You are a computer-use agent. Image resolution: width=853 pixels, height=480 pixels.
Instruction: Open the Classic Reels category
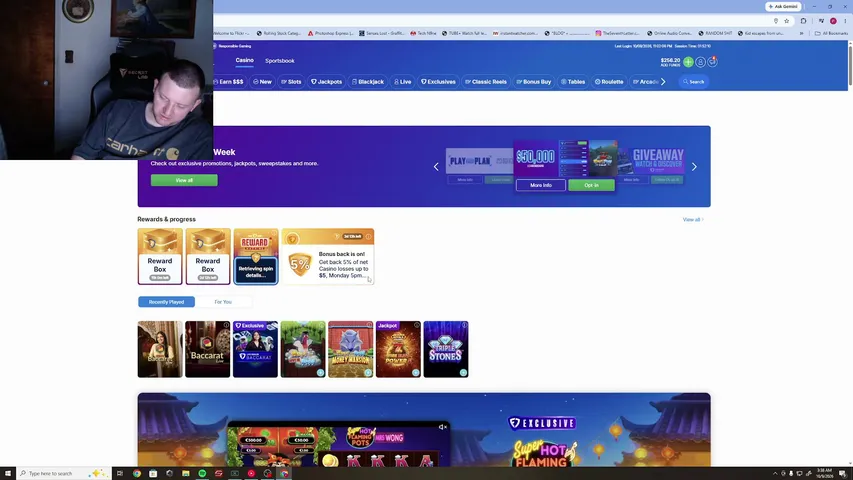point(486,82)
